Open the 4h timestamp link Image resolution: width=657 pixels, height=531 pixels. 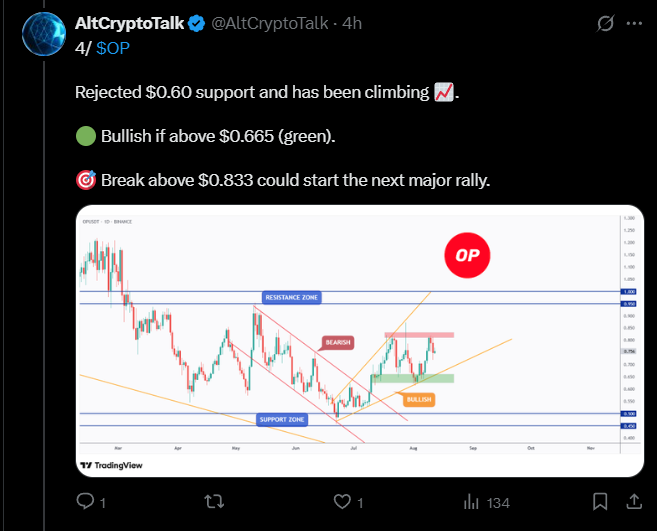tap(352, 23)
